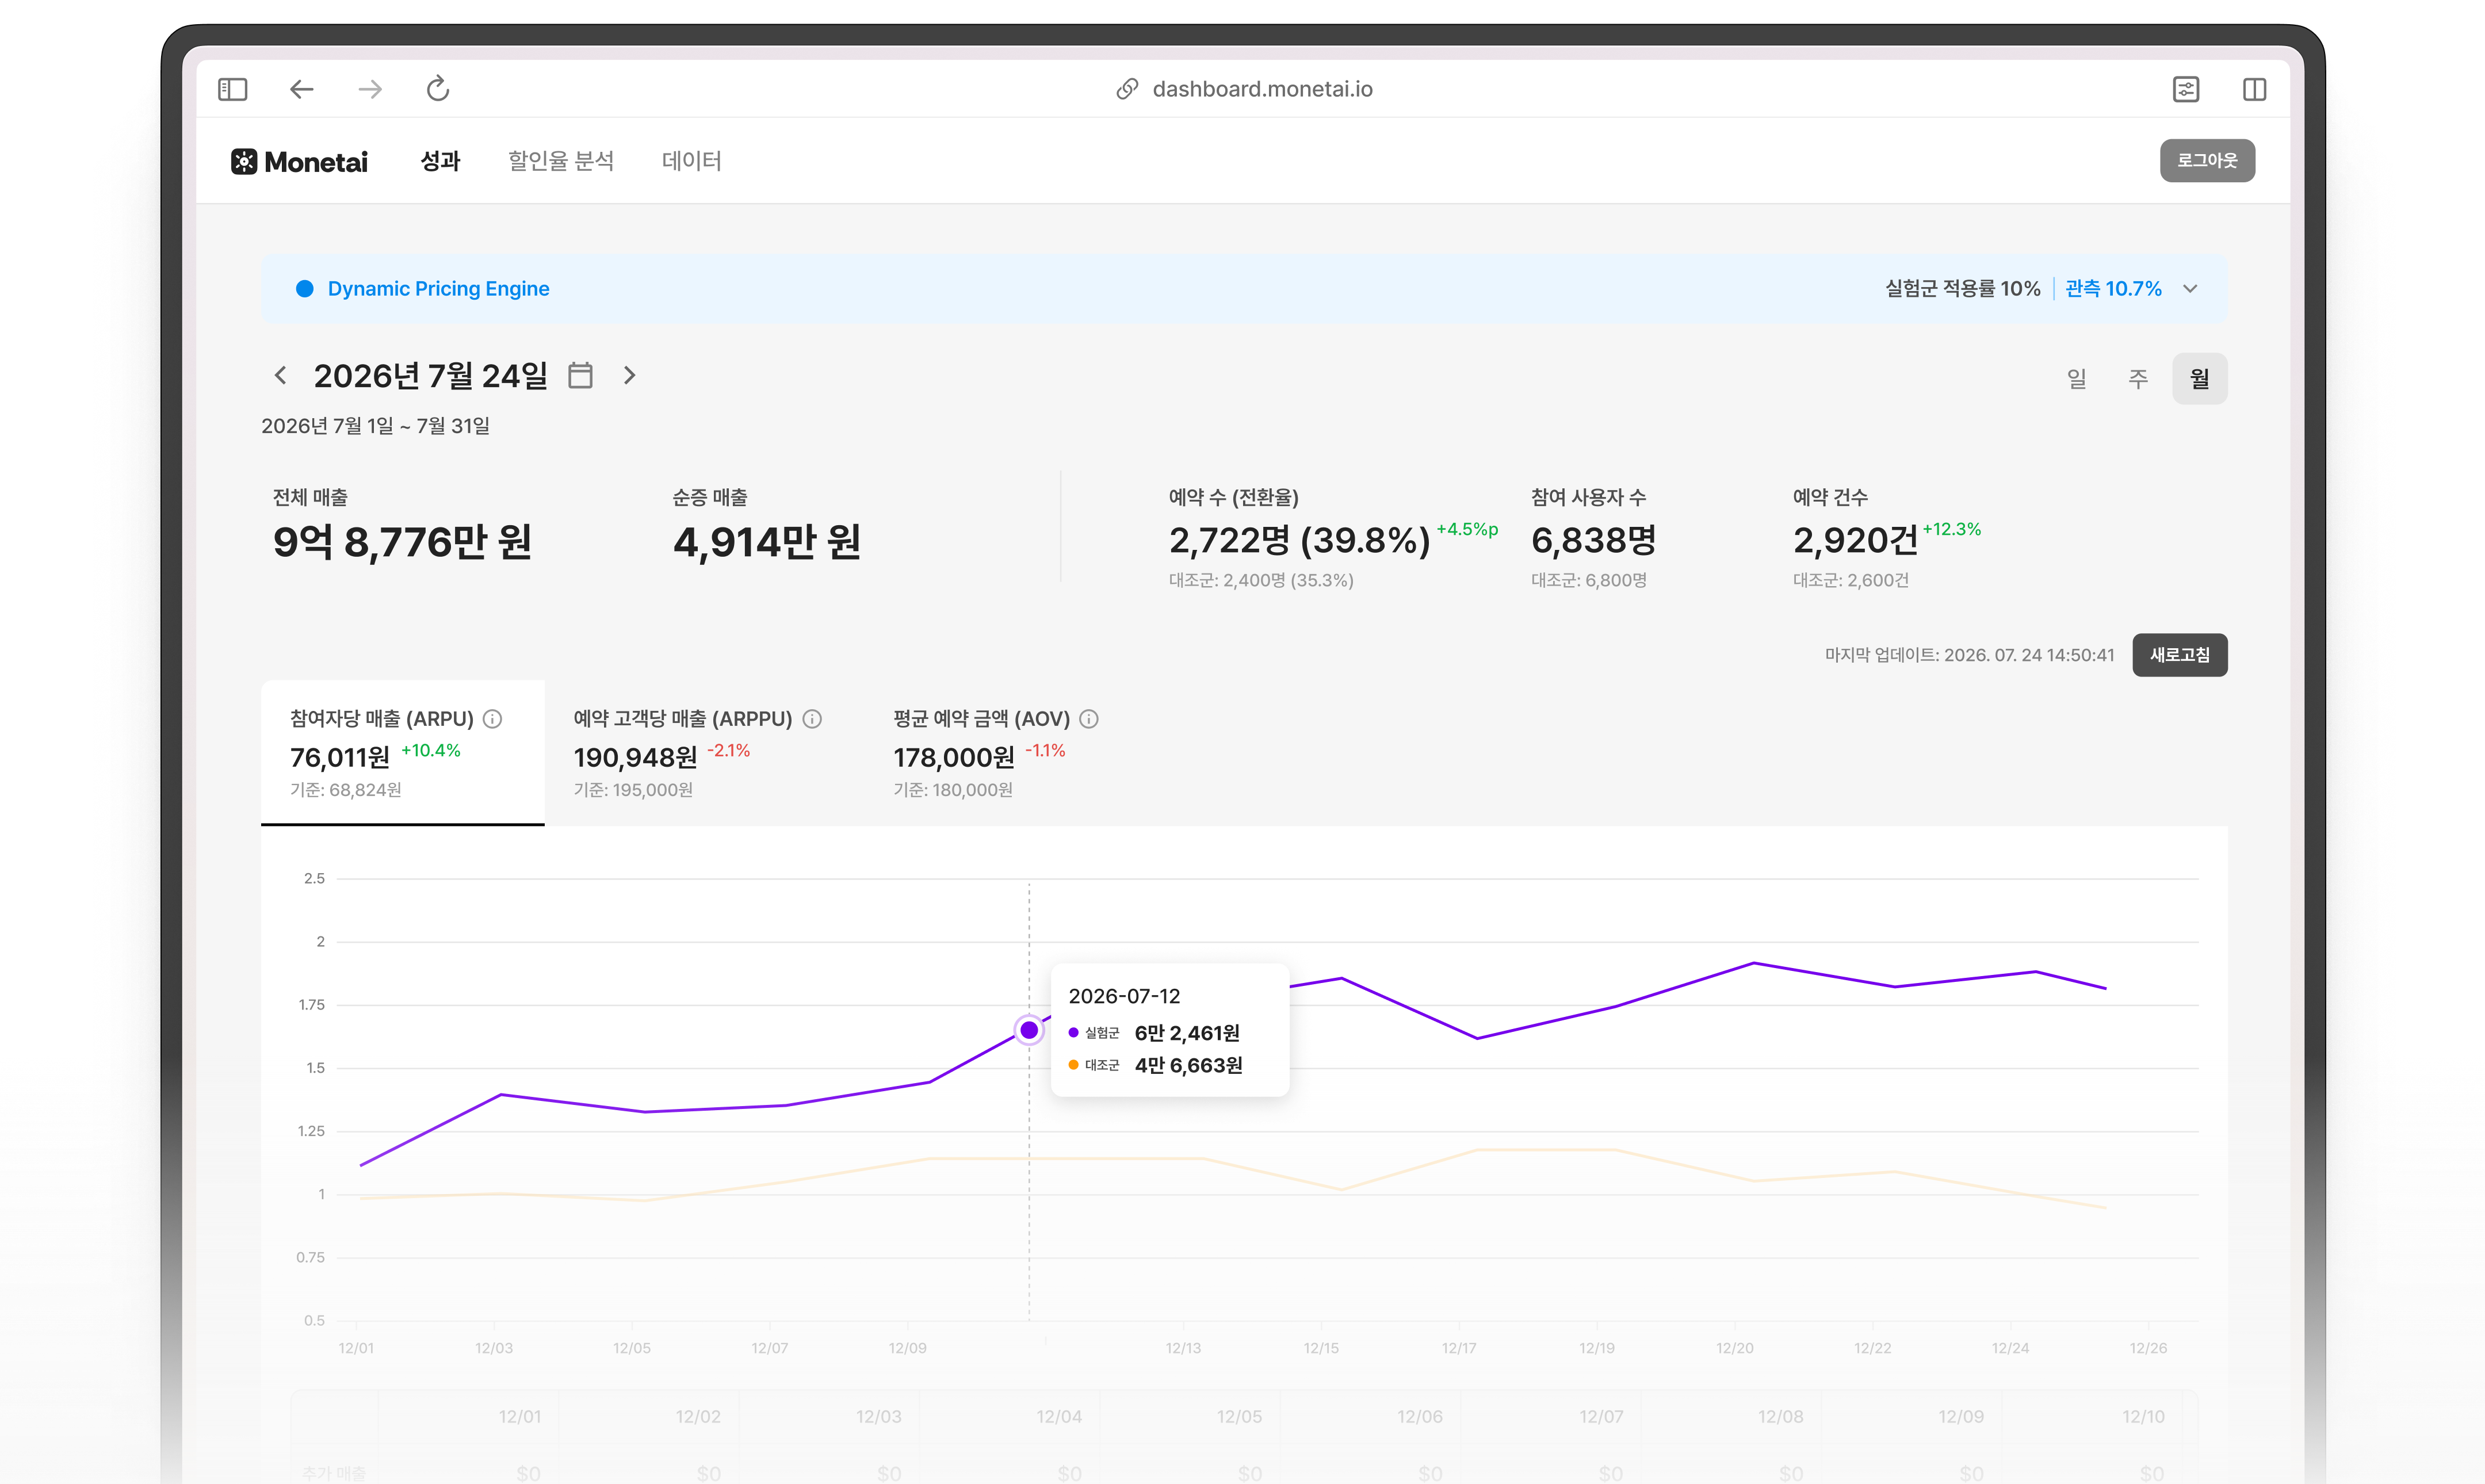Click the 마지막 업데이트 timestamp text
The height and width of the screenshot is (1484, 2485).
1970,655
